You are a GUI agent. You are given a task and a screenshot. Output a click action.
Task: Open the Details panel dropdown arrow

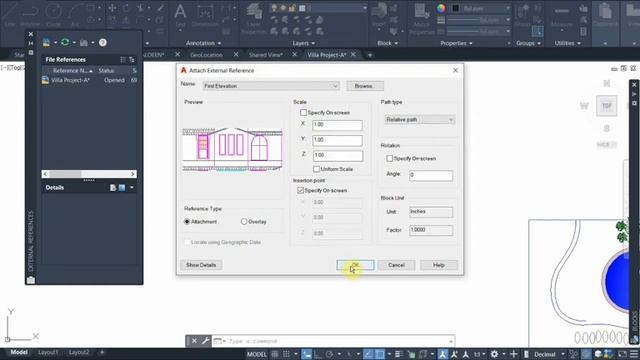point(131,188)
